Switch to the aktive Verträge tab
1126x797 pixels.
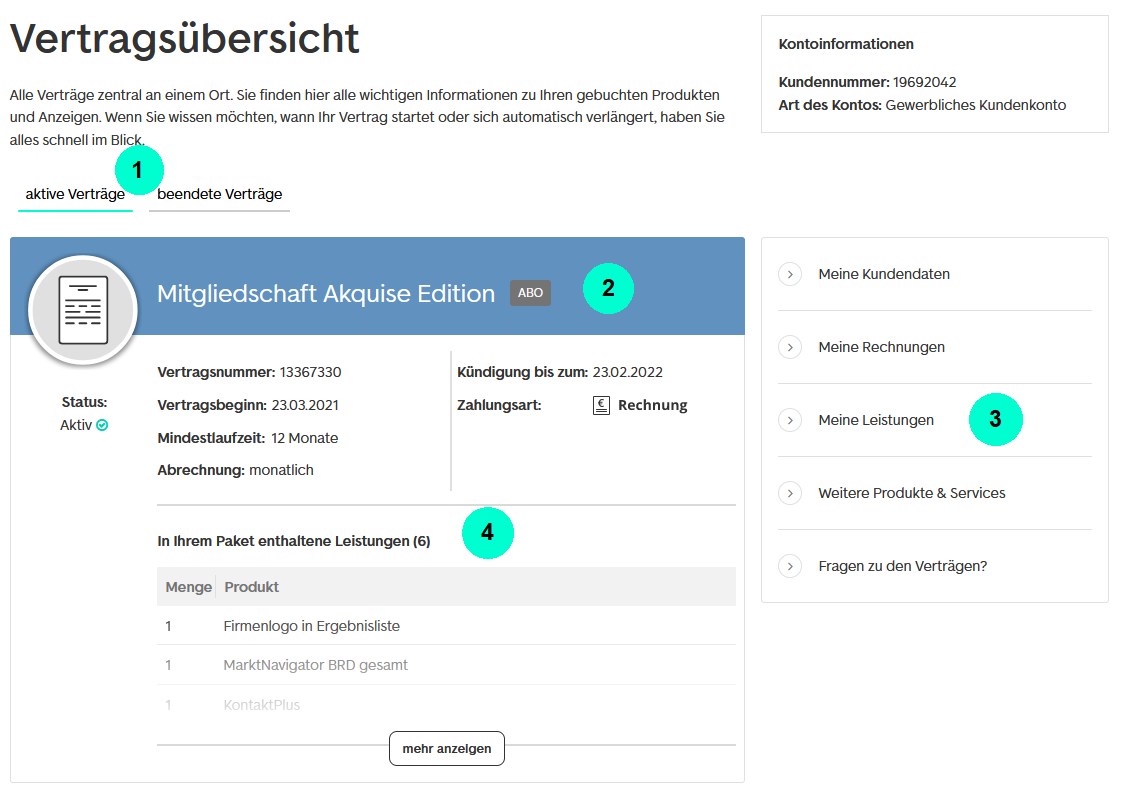[x=75, y=194]
